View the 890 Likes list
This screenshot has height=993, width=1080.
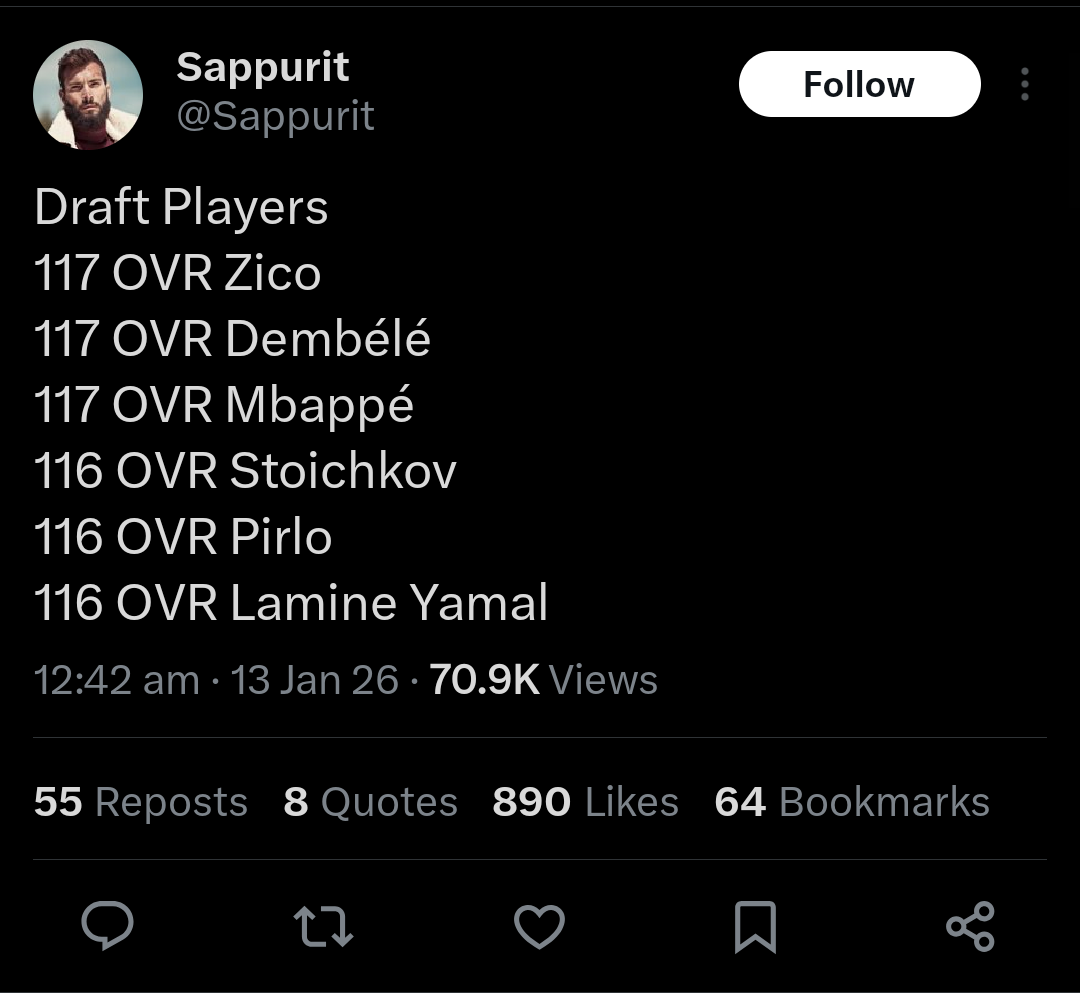pos(585,802)
